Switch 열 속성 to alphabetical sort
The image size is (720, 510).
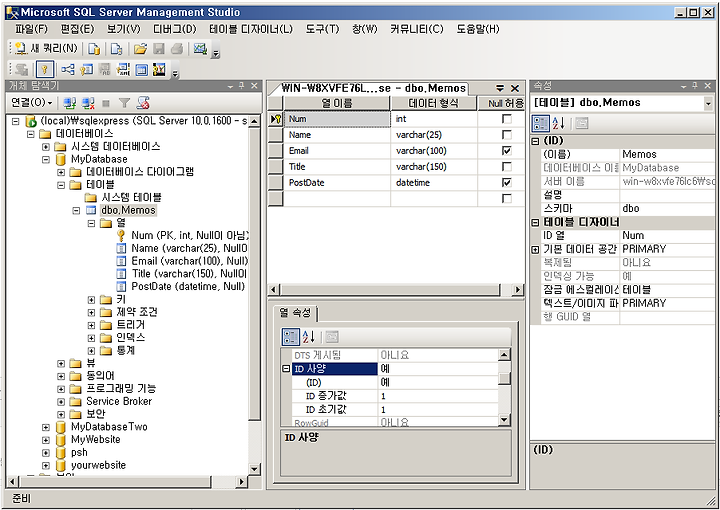pos(309,337)
